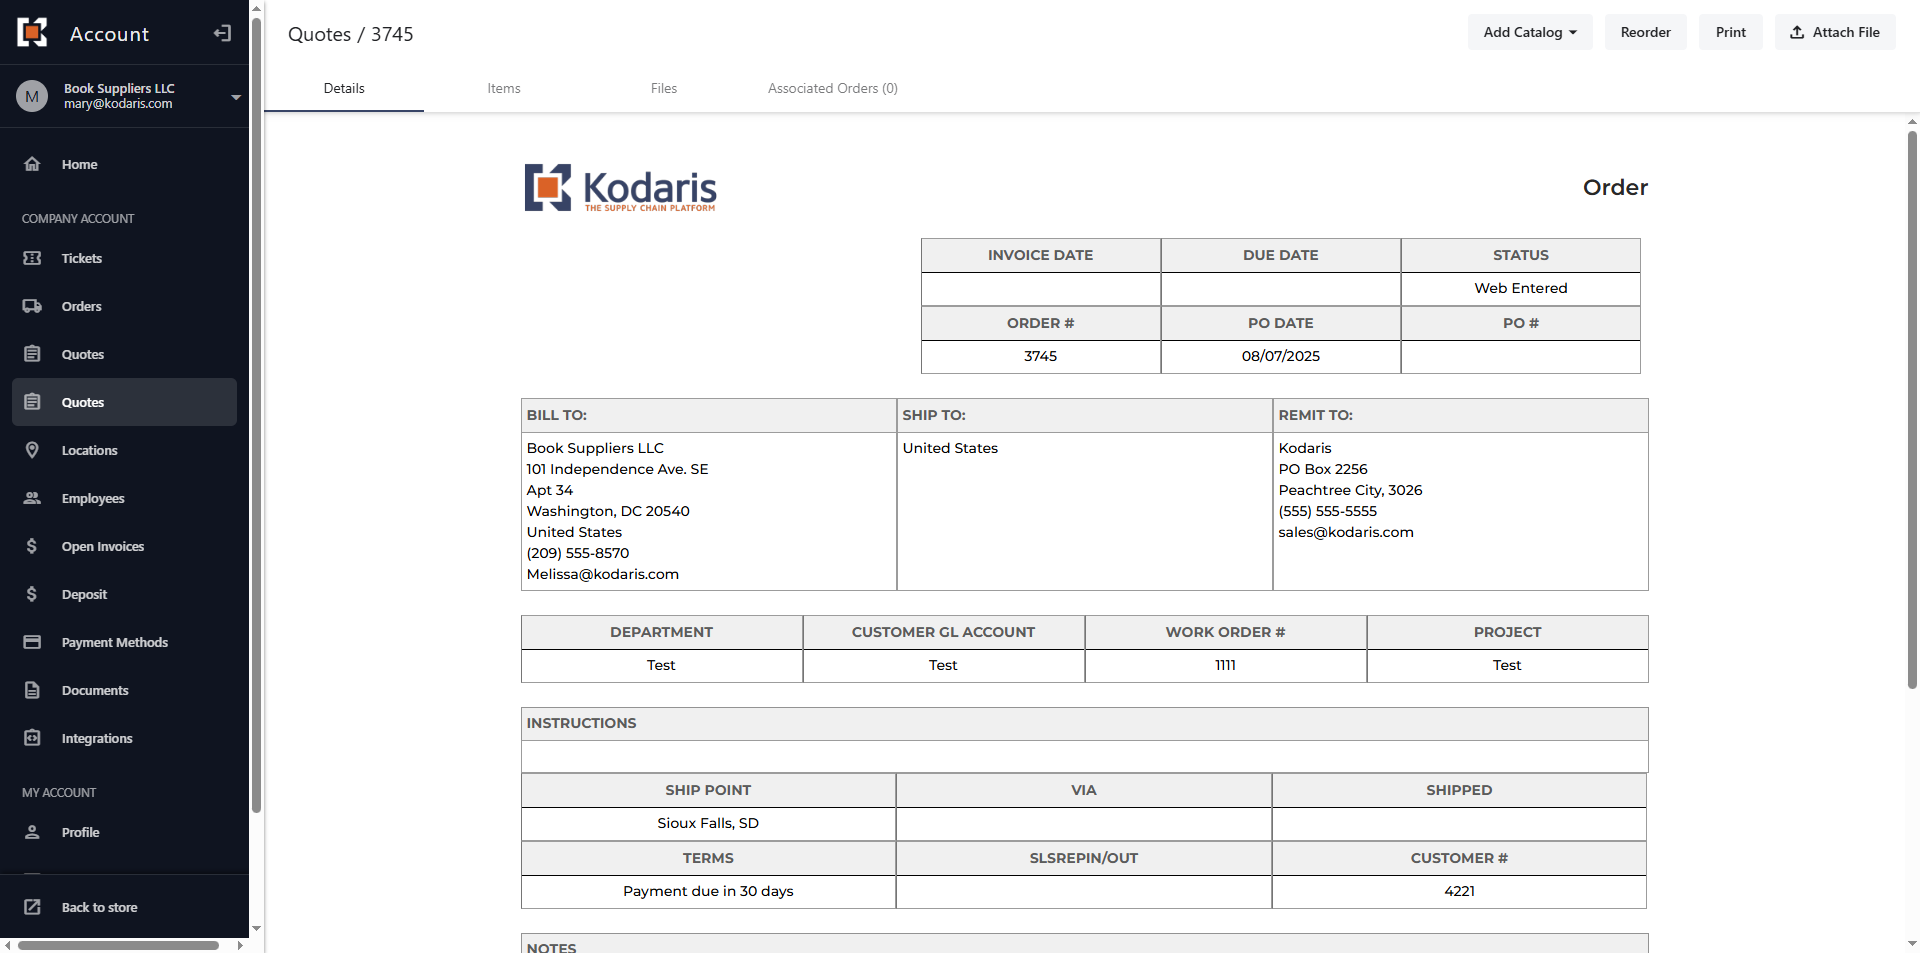Click the Attach File button
This screenshot has width=1920, height=953.
[1835, 32]
